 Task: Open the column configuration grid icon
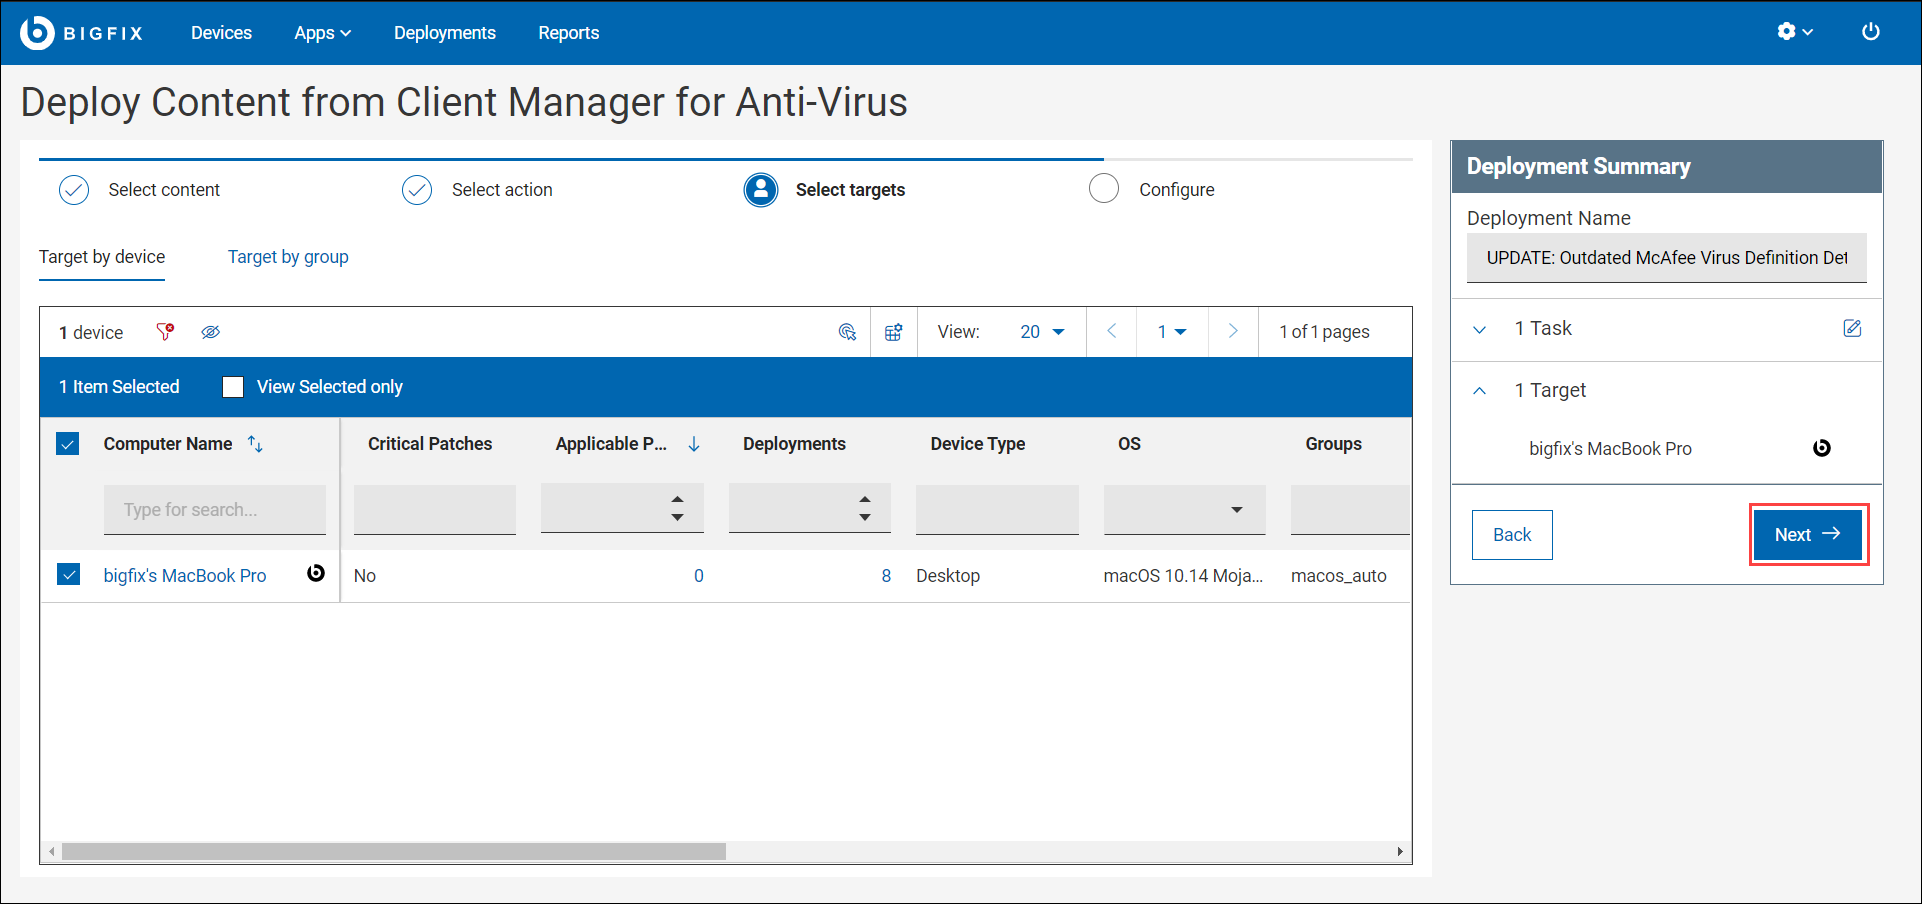894,332
